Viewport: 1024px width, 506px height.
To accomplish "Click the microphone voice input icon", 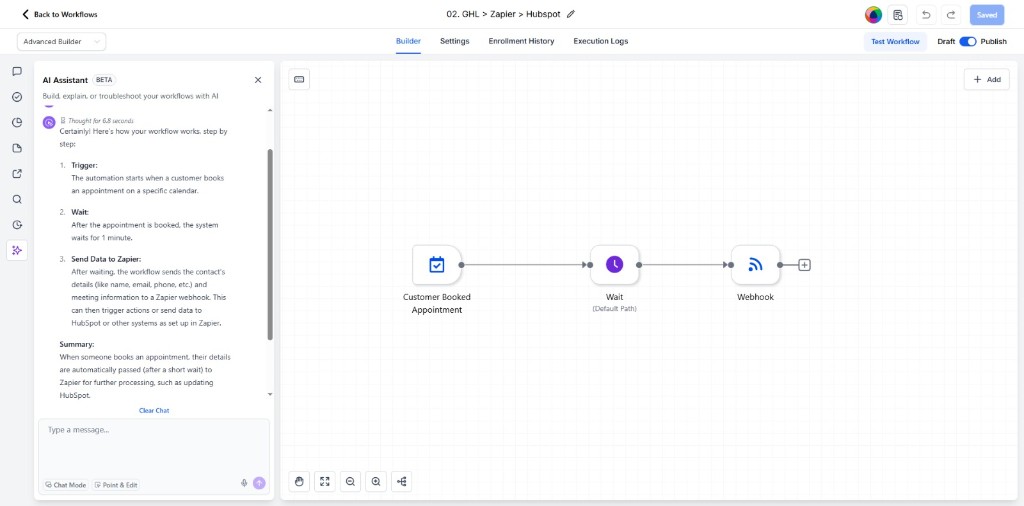I will click(244, 483).
